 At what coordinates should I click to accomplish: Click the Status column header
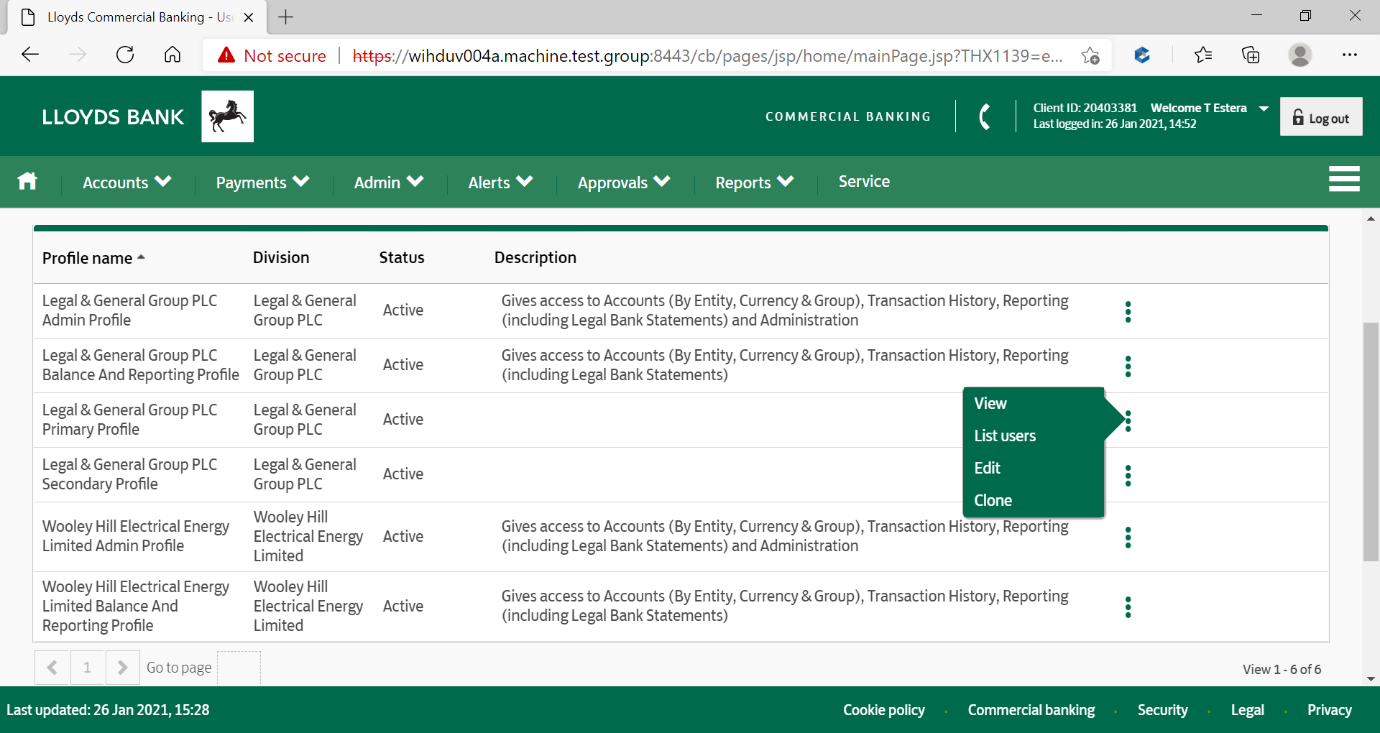[x=402, y=257]
